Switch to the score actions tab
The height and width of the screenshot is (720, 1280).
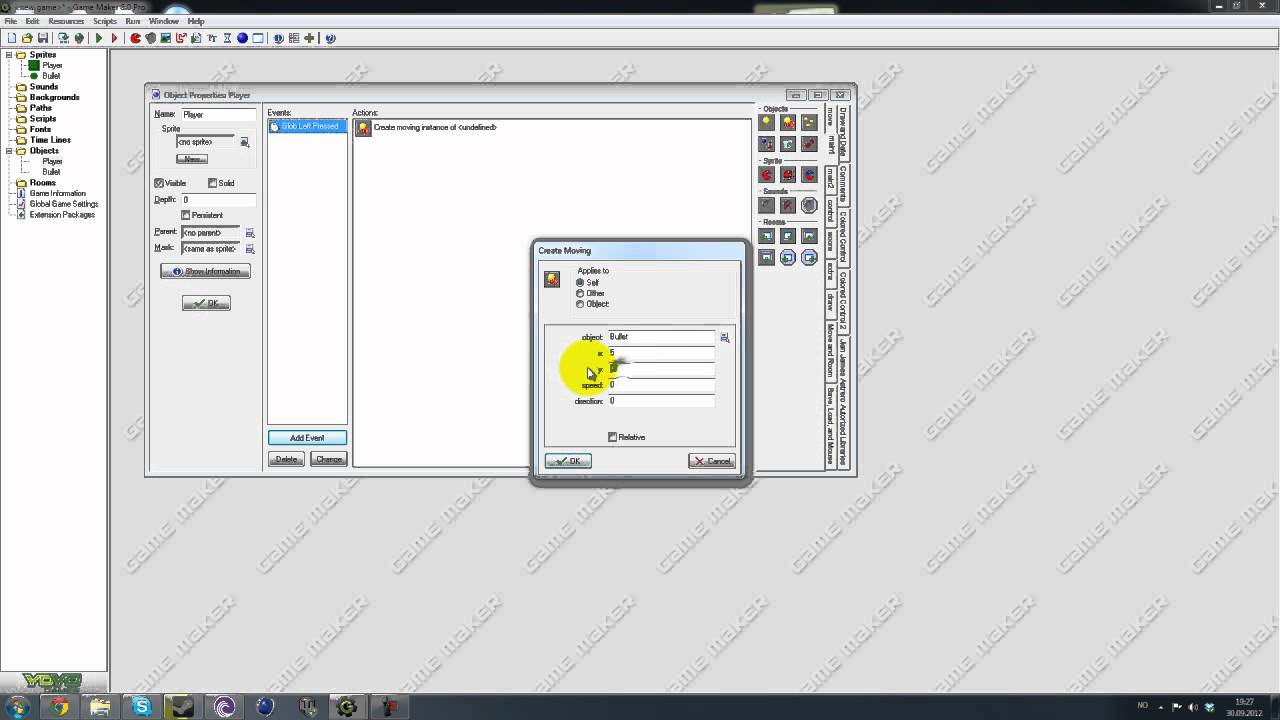pyautogui.click(x=830, y=243)
